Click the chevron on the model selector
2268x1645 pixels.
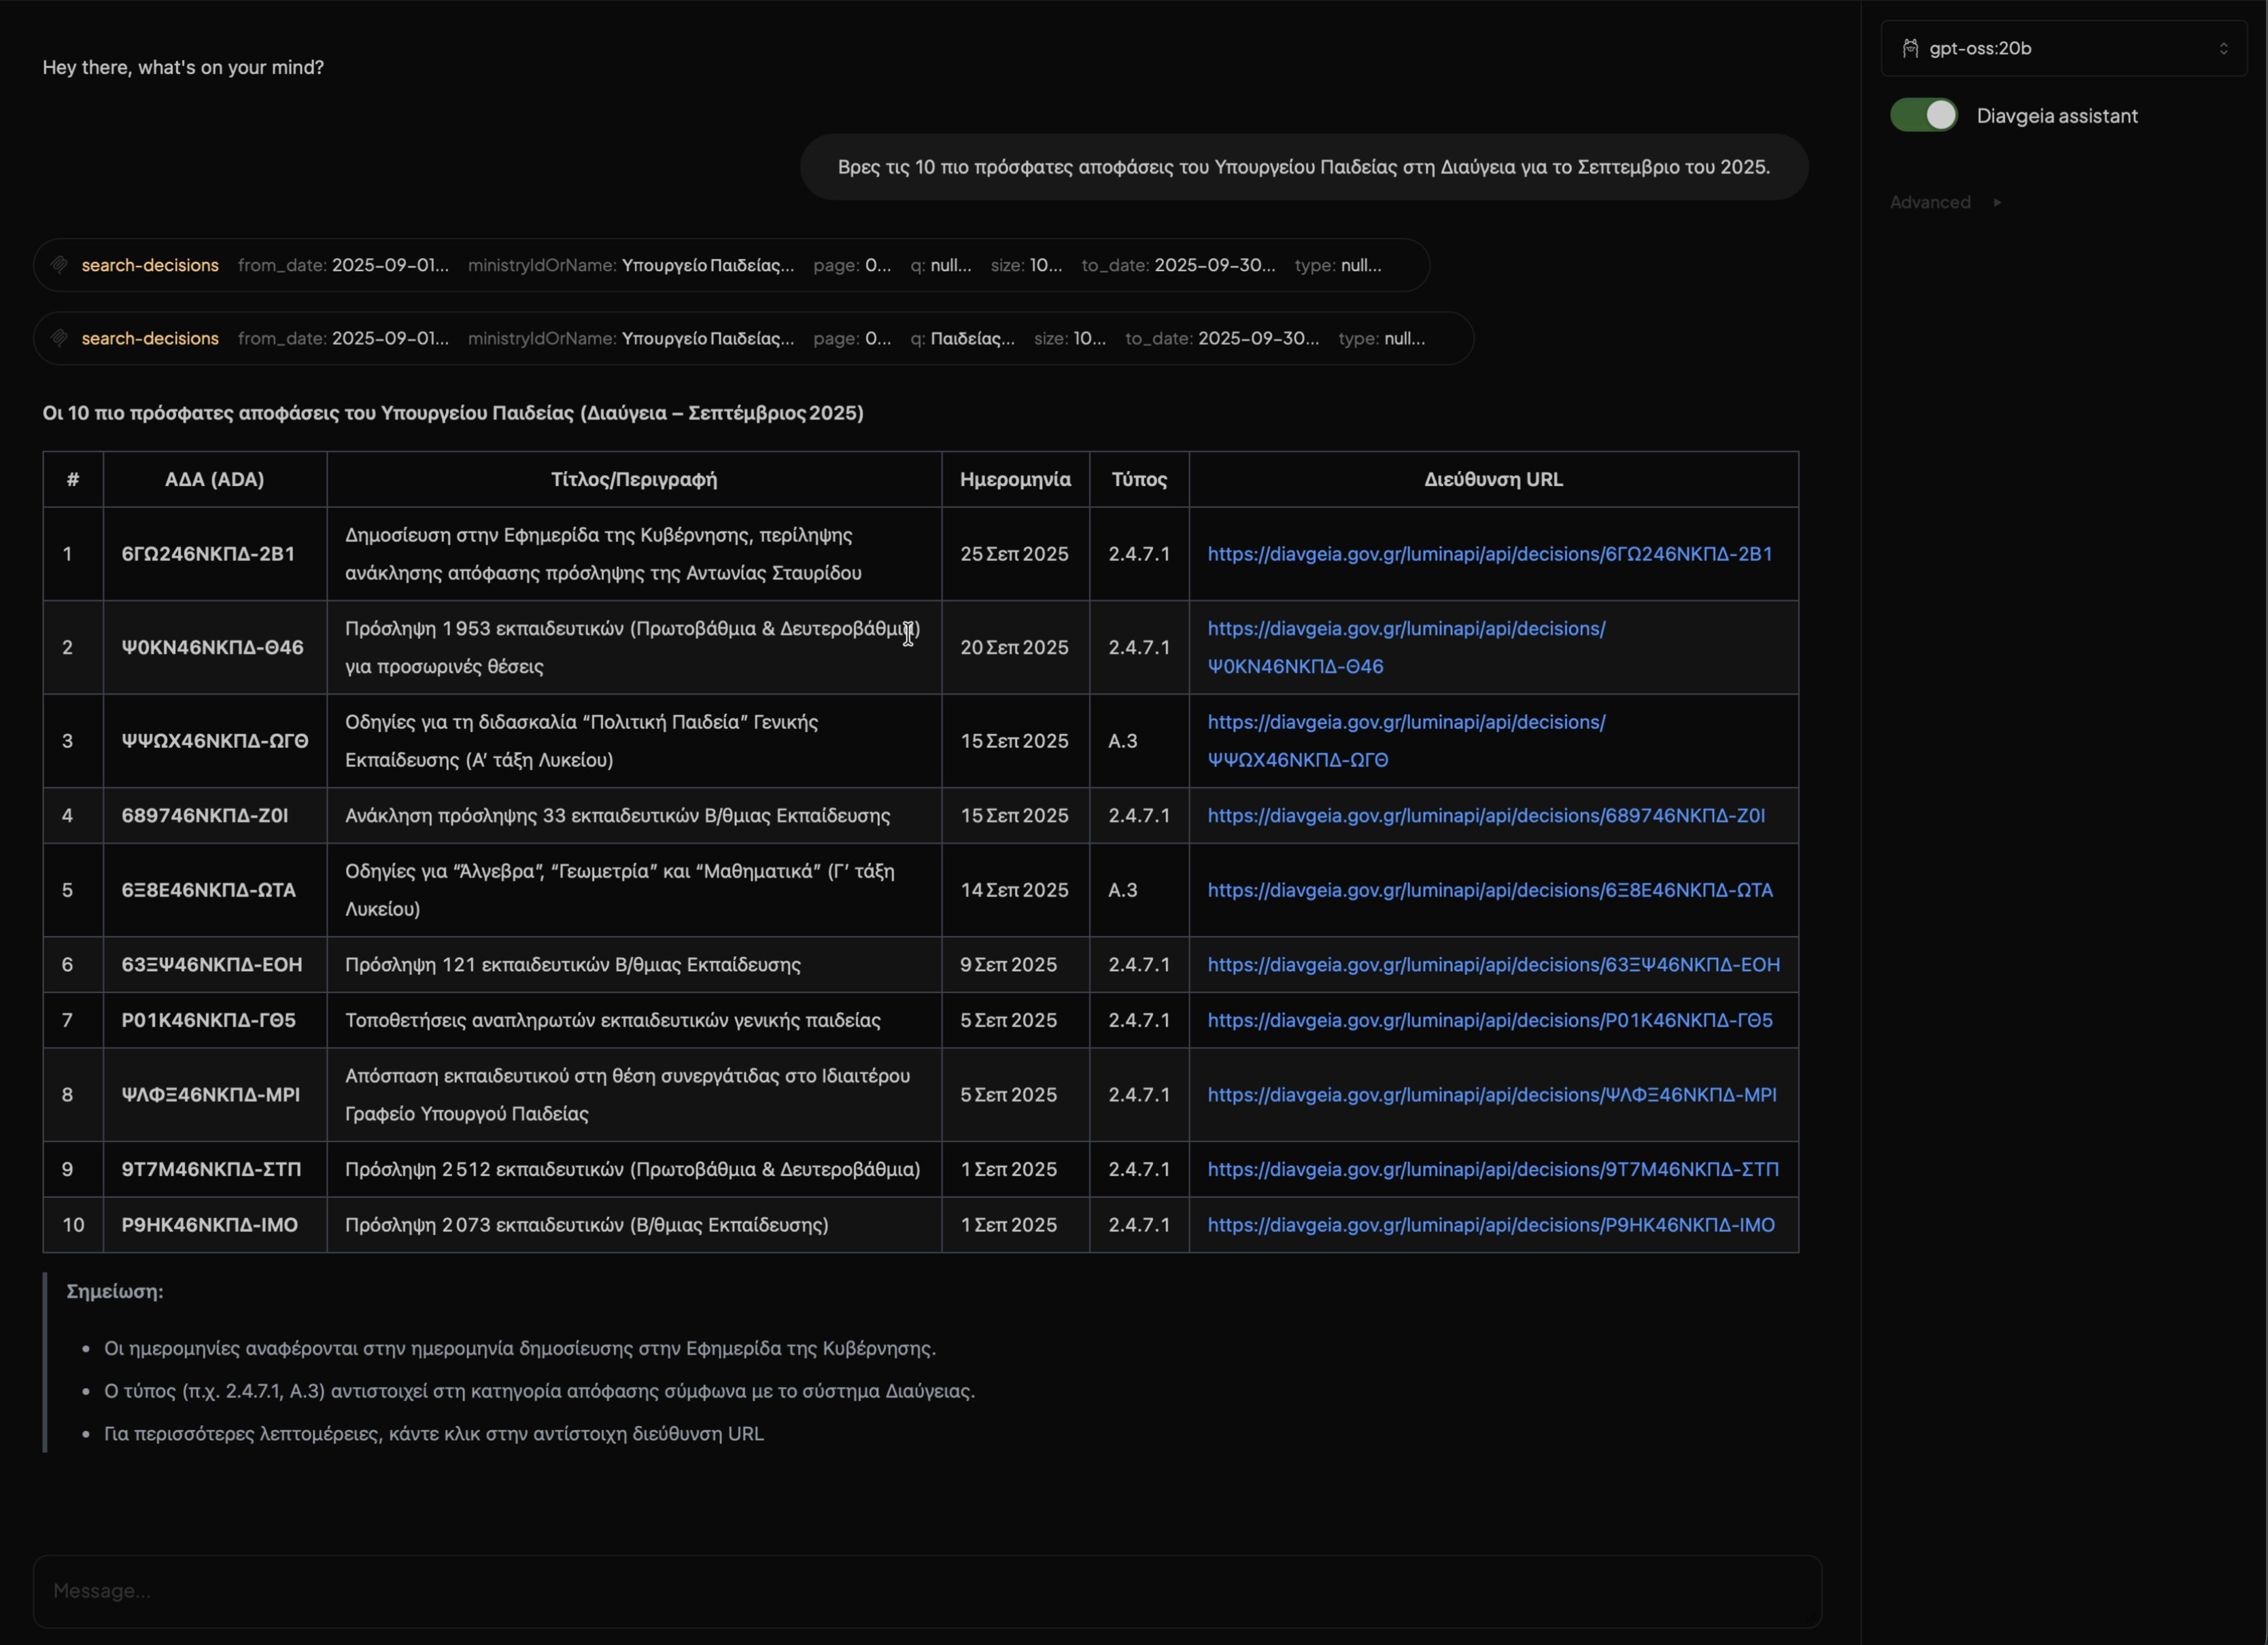[x=2224, y=48]
